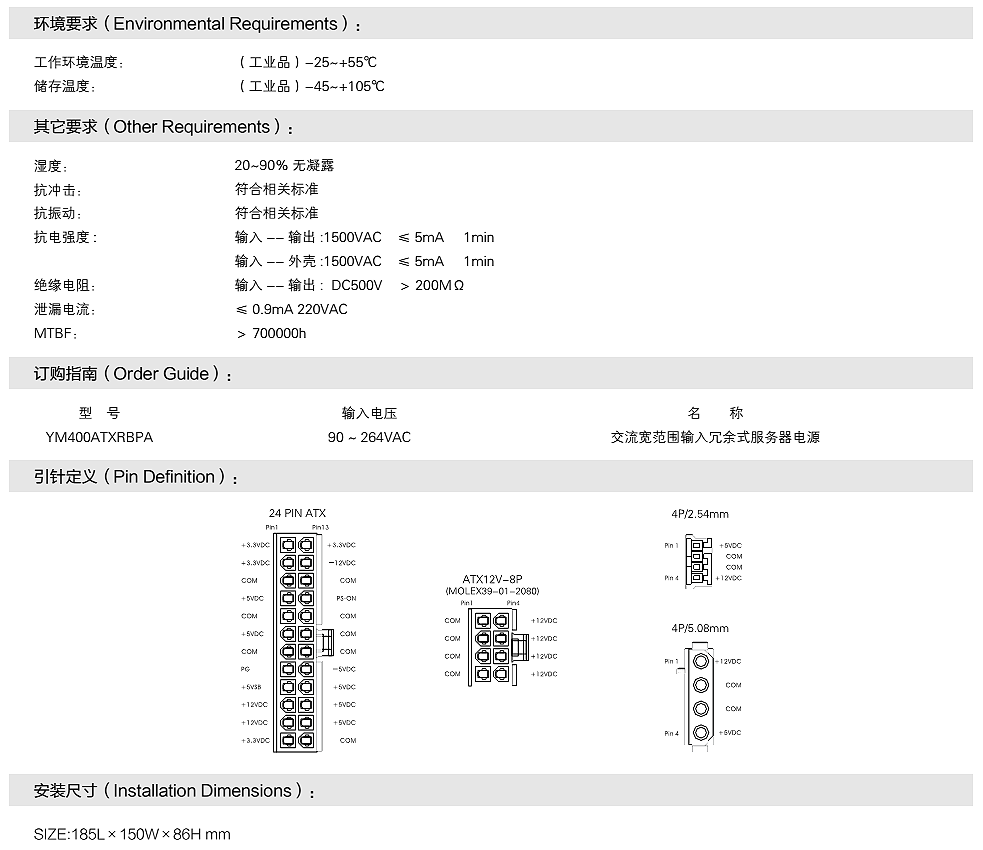Click the PG pin label
This screenshot has height=850, width=983.
pos(245,669)
